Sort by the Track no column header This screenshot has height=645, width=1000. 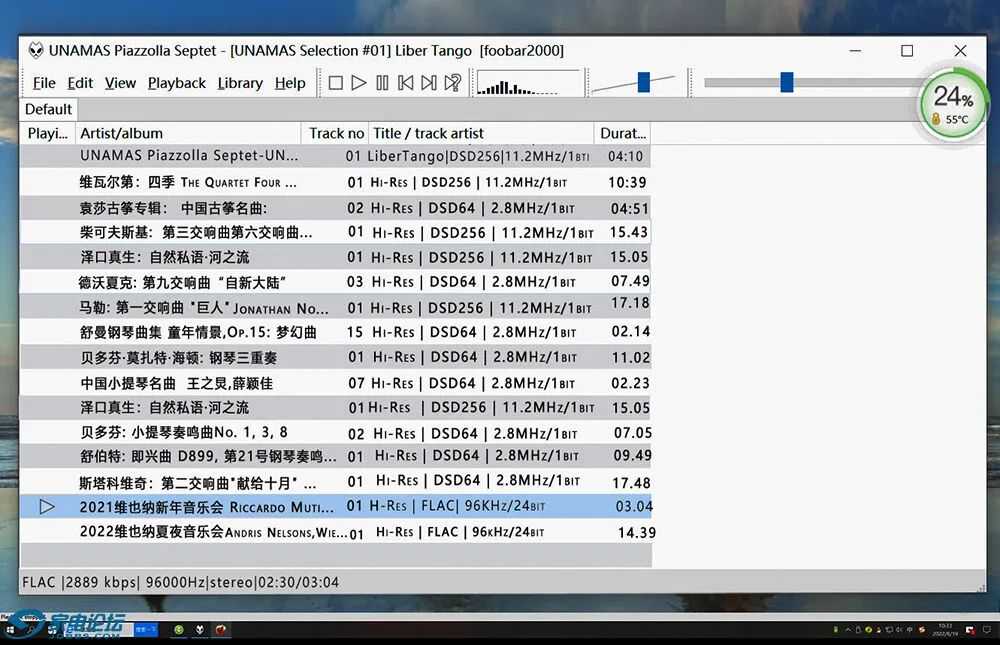[x=336, y=133]
